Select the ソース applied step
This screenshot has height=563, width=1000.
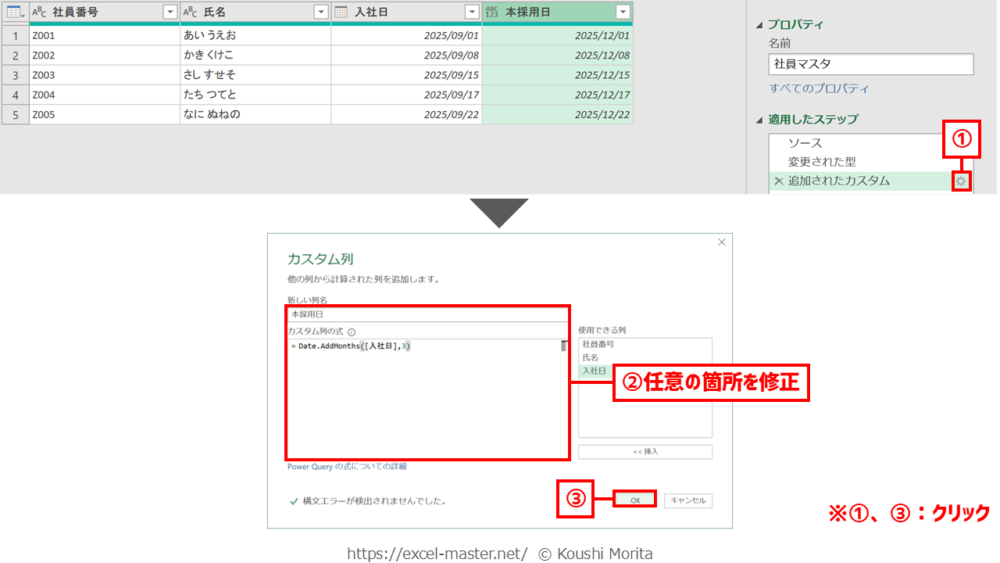tap(805, 143)
